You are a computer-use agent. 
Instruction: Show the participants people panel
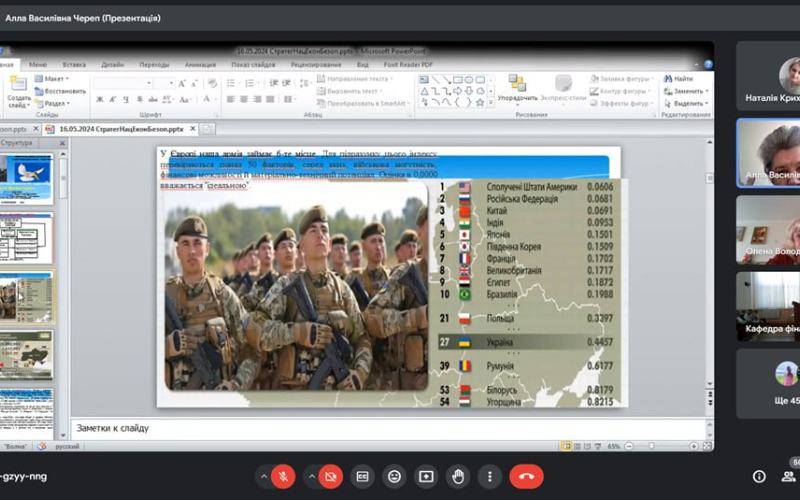(789, 477)
